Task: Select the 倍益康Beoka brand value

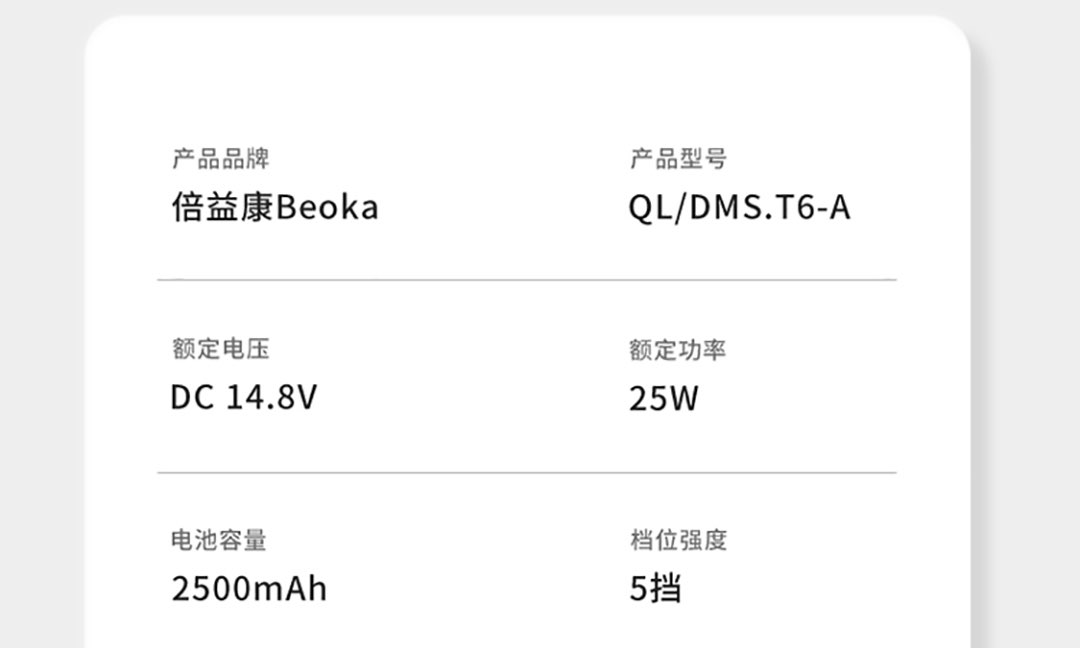Action: (275, 207)
